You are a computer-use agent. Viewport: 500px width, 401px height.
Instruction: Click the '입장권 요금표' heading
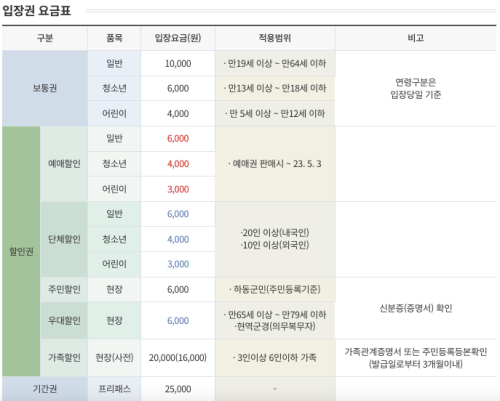tap(37, 11)
